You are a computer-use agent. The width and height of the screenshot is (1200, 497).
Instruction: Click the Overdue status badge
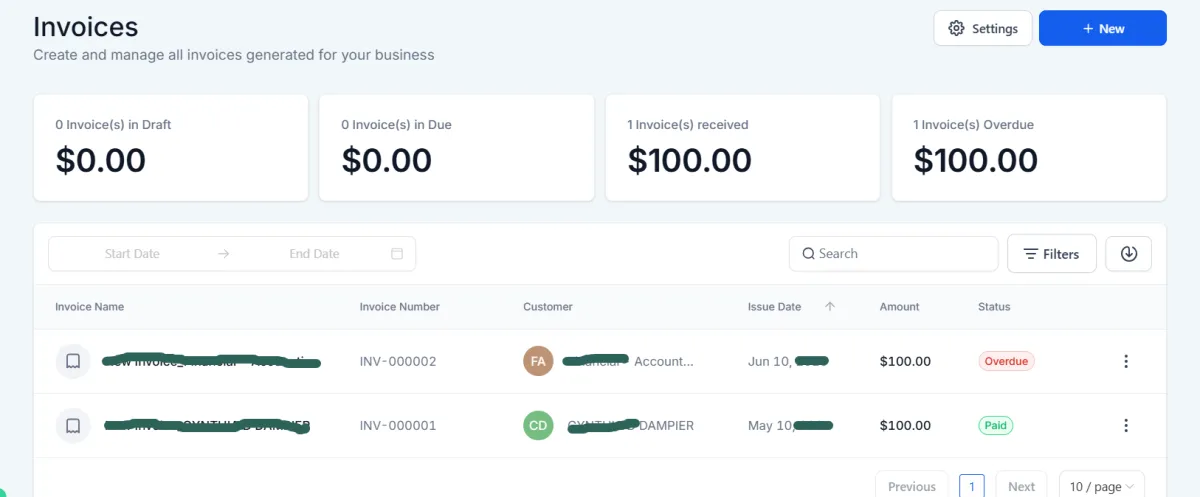pyautogui.click(x=1006, y=362)
